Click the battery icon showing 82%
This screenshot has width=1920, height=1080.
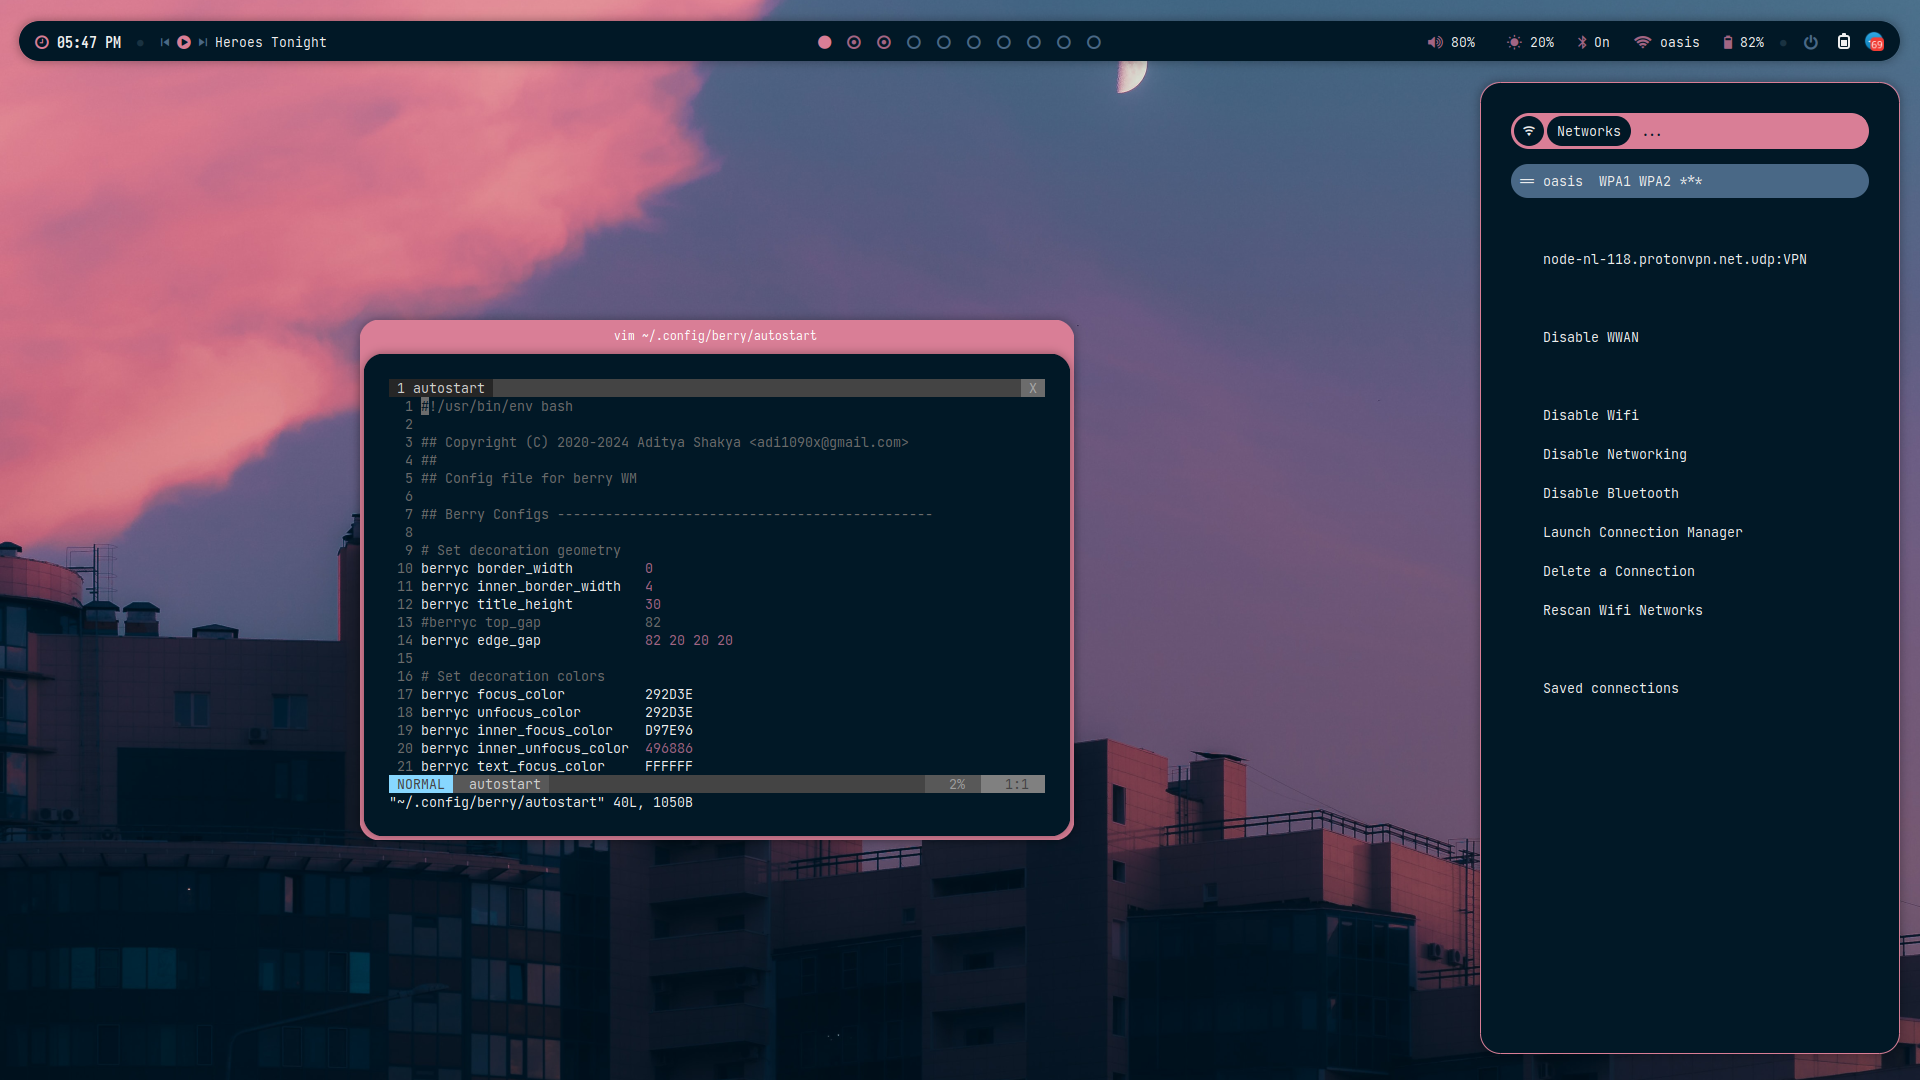(1727, 42)
